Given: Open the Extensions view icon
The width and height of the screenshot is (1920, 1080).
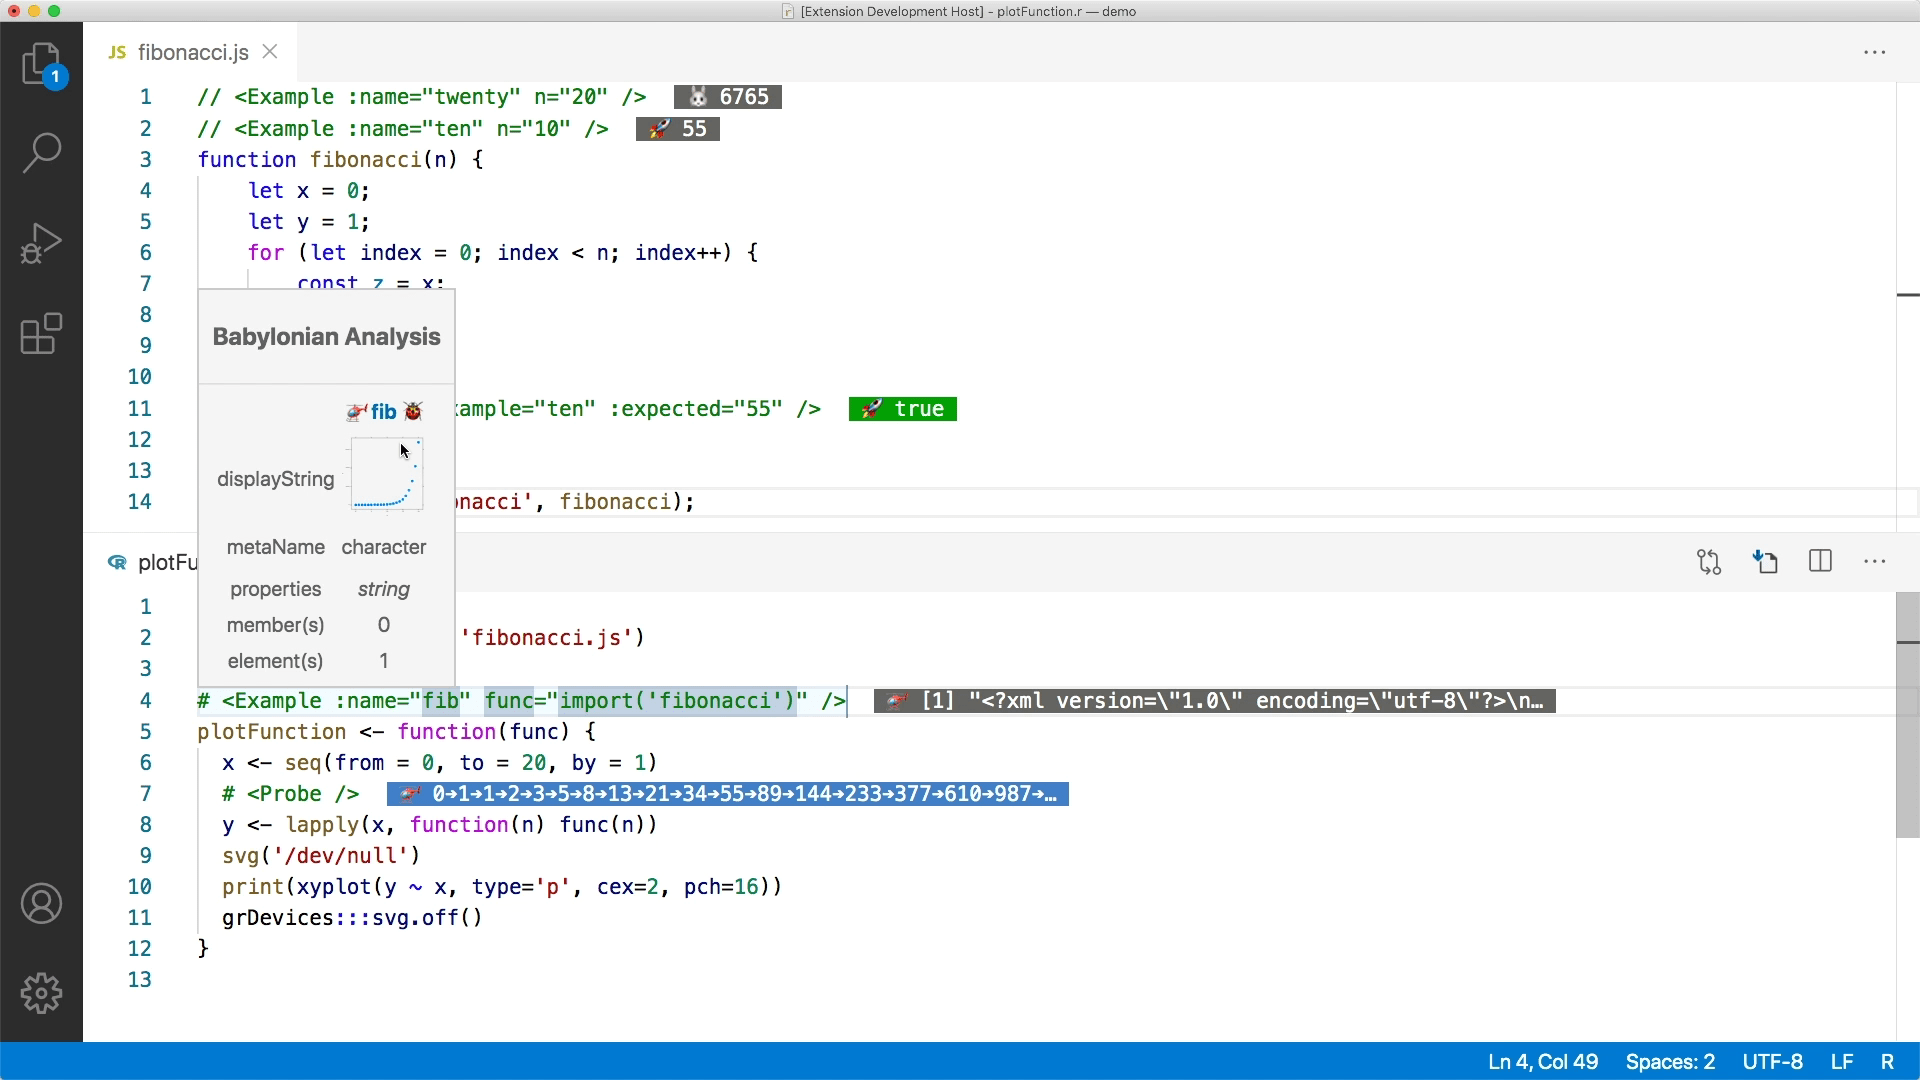Looking at the screenshot, I should [x=41, y=334].
